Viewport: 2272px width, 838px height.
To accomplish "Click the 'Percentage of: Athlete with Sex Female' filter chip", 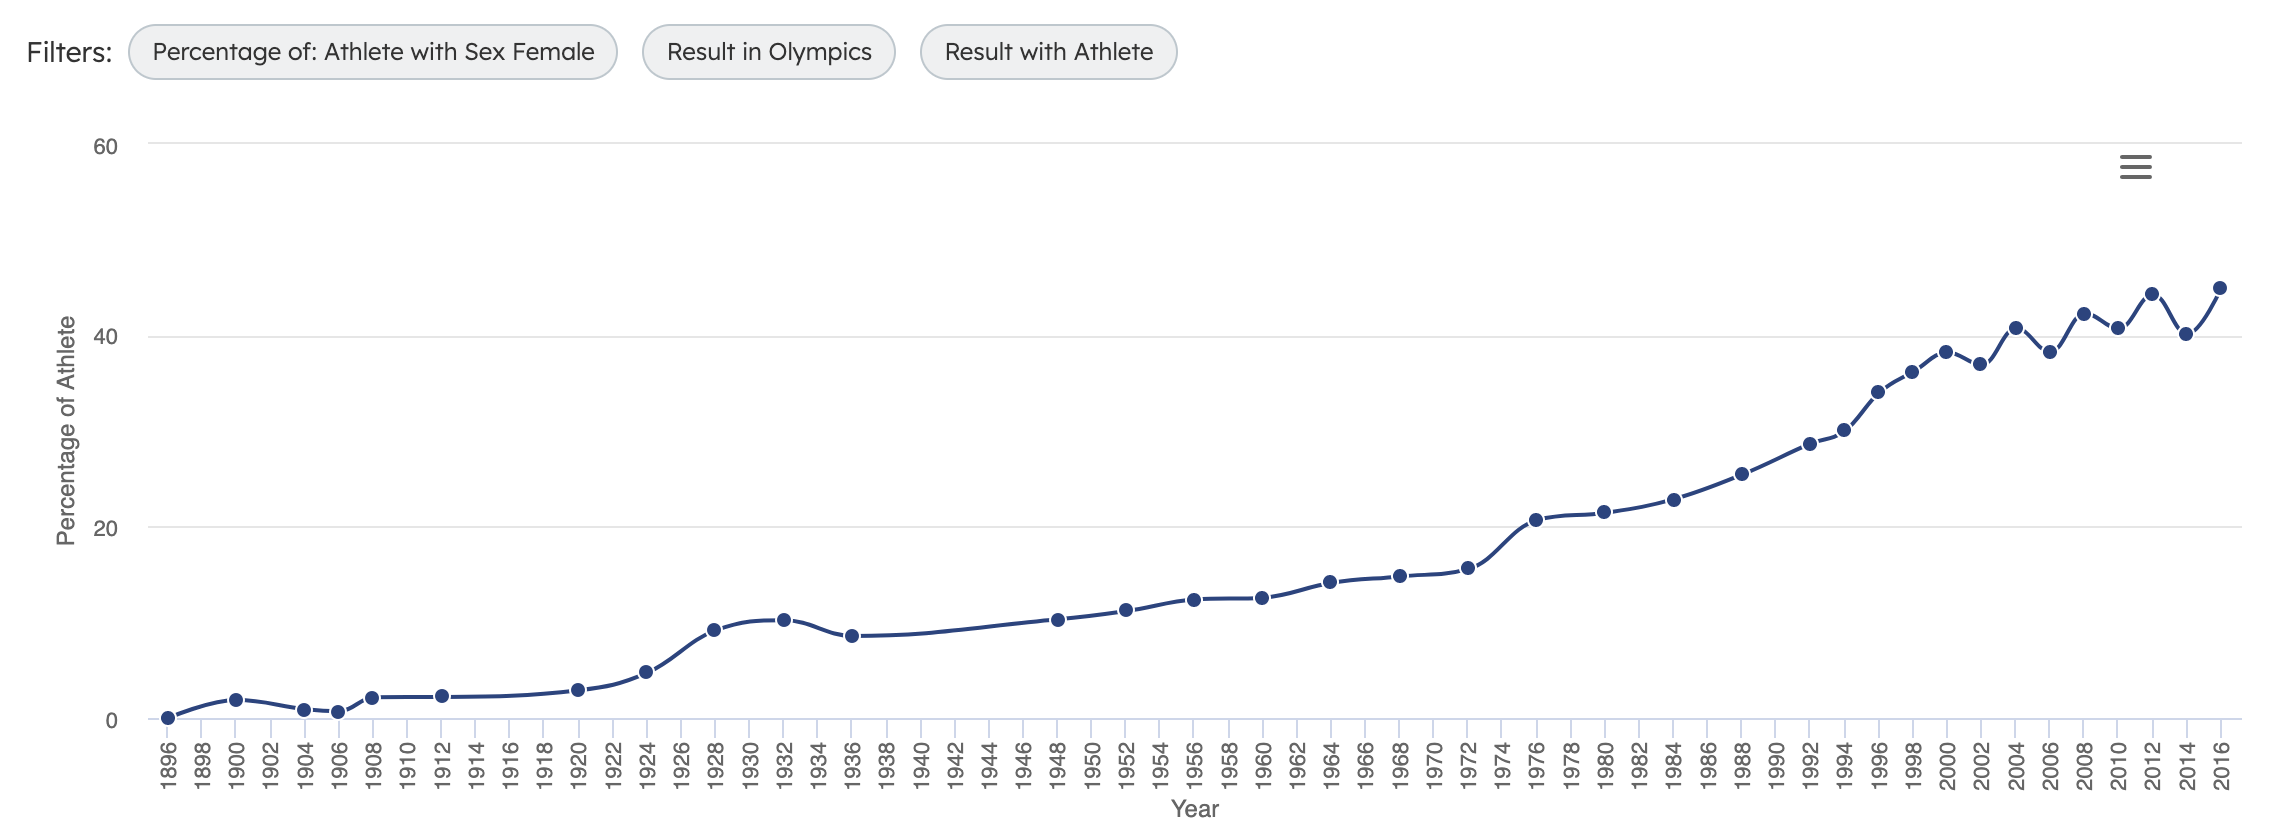I will (374, 51).
